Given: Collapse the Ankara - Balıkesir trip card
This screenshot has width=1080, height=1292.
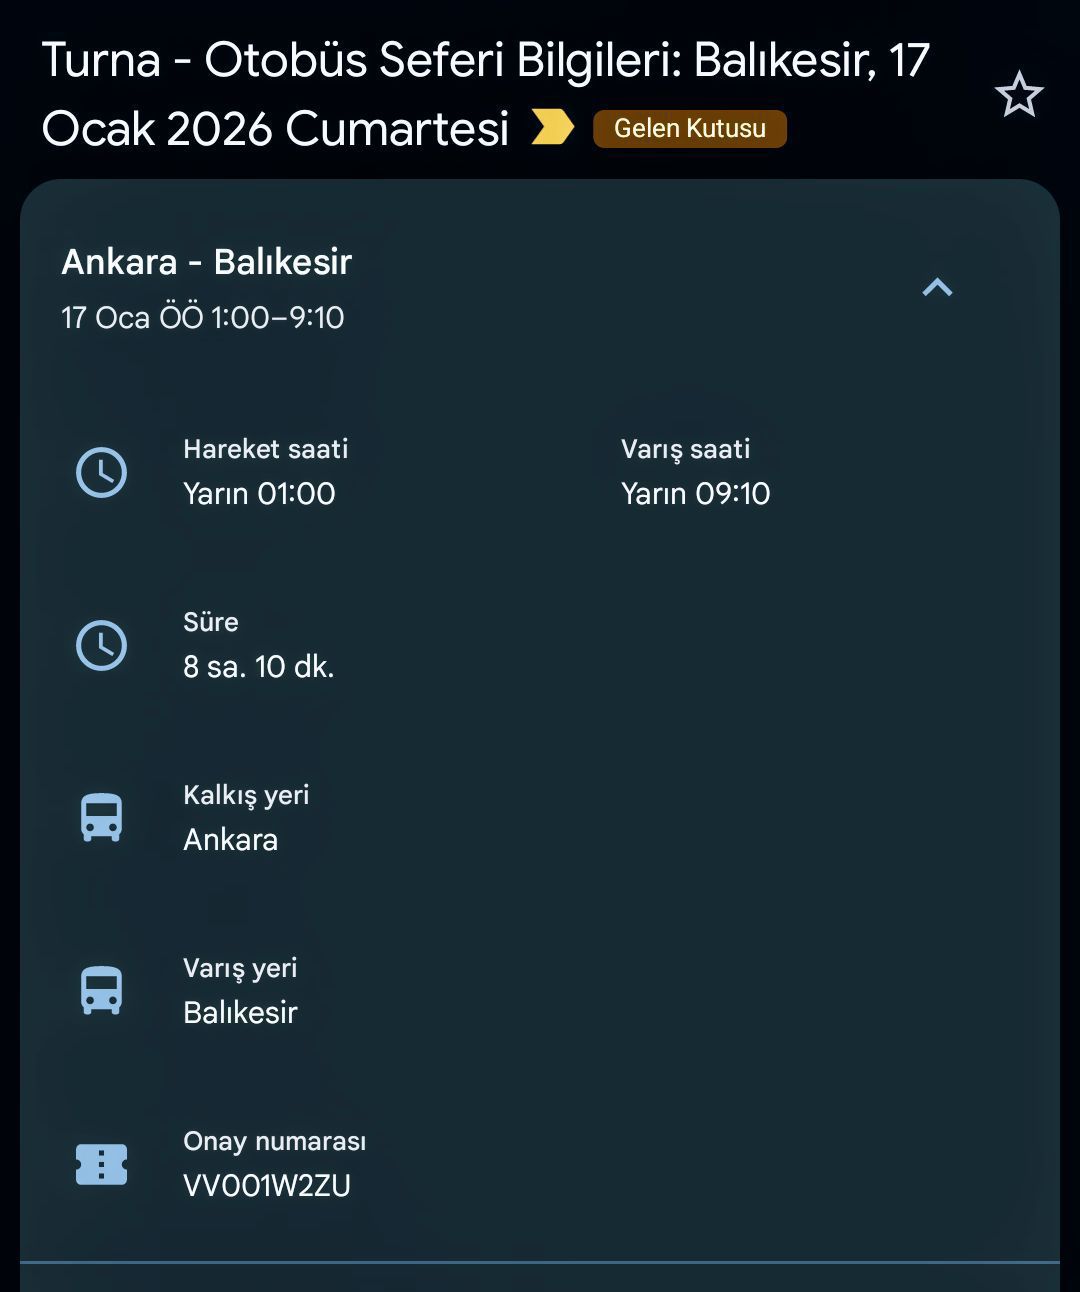Looking at the screenshot, I should [x=937, y=288].
